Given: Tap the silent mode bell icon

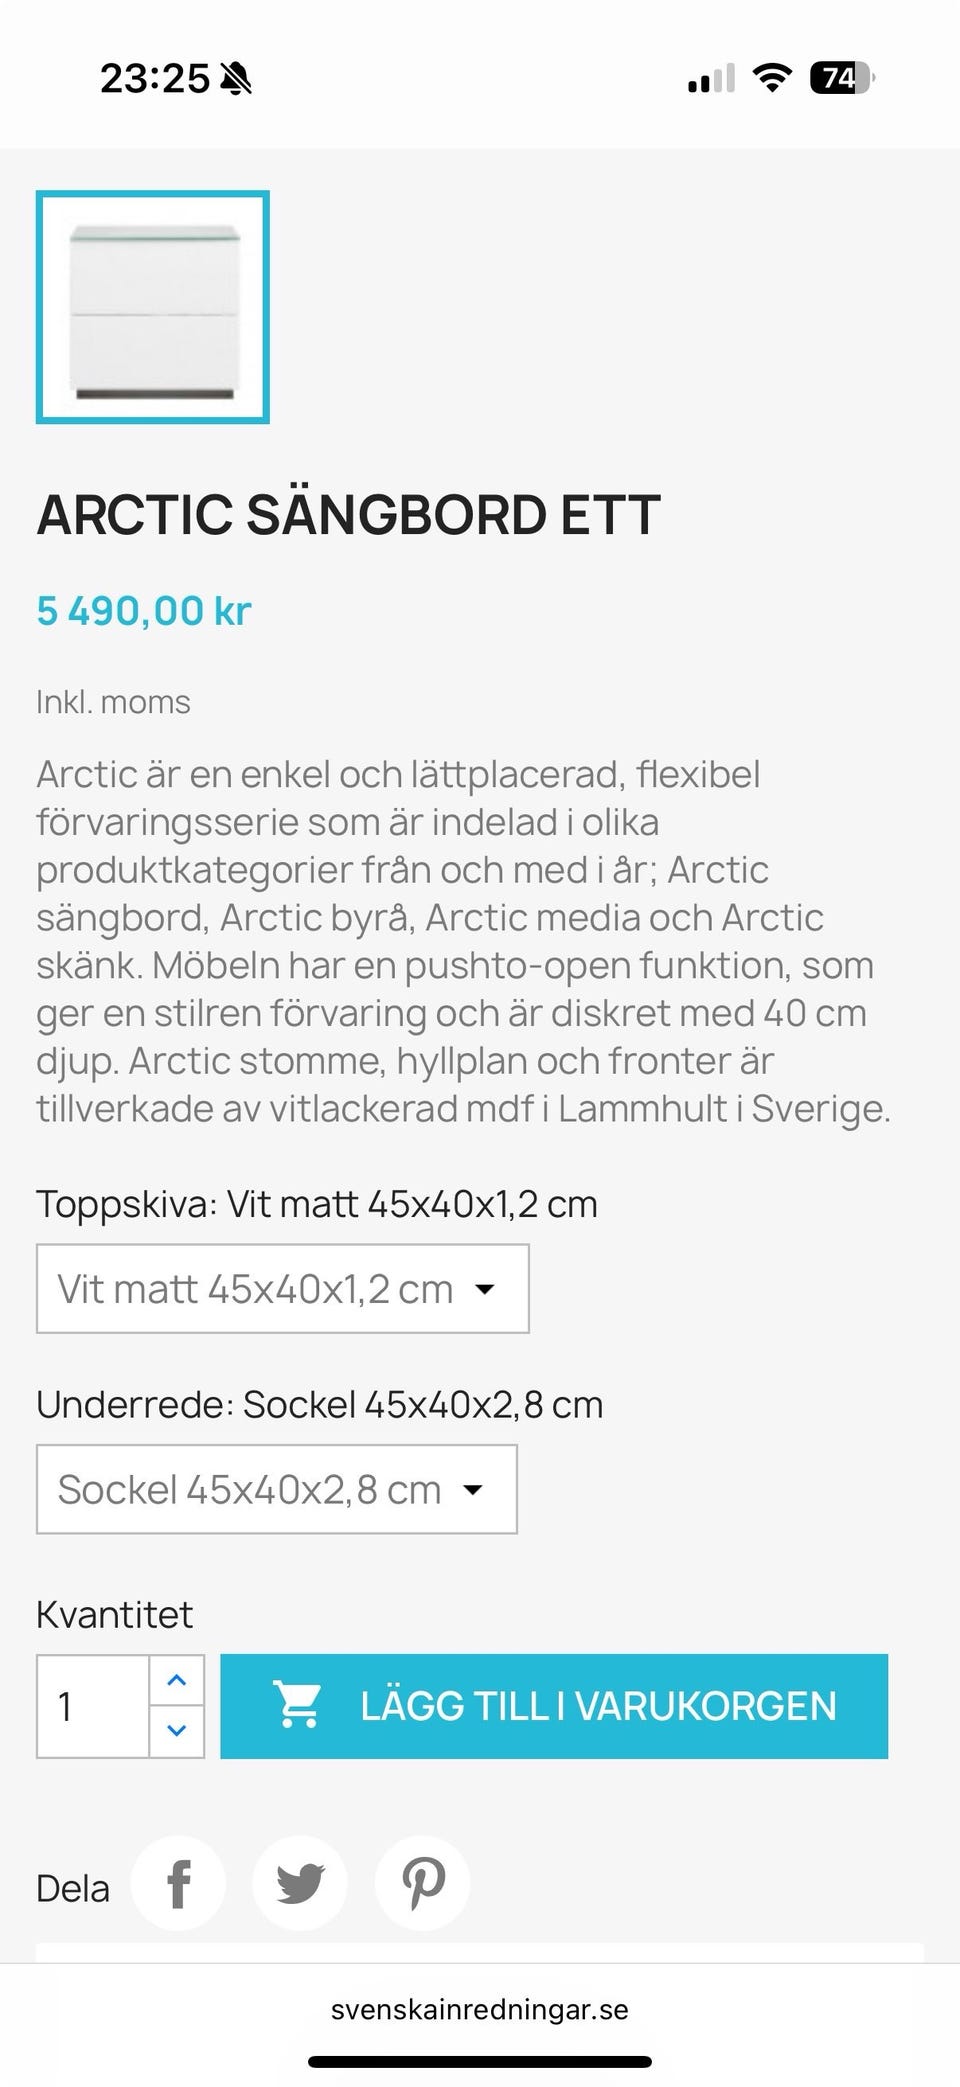Looking at the screenshot, I should pos(237,78).
